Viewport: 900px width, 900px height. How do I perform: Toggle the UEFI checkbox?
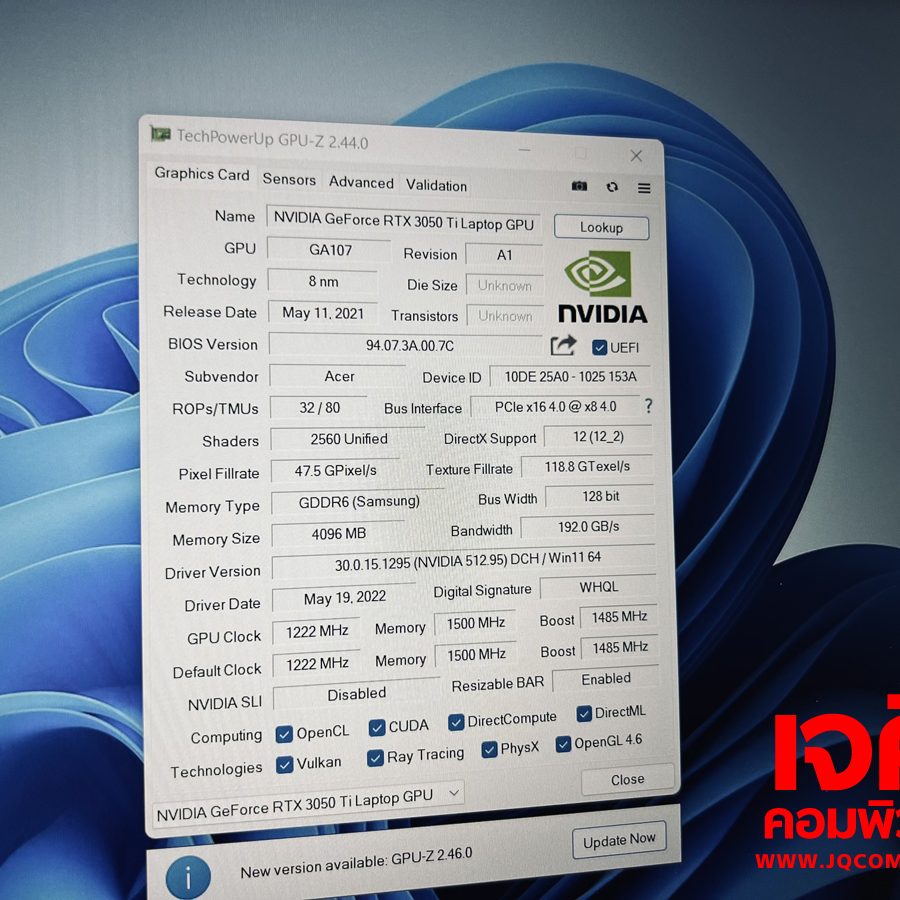pyautogui.click(x=599, y=347)
